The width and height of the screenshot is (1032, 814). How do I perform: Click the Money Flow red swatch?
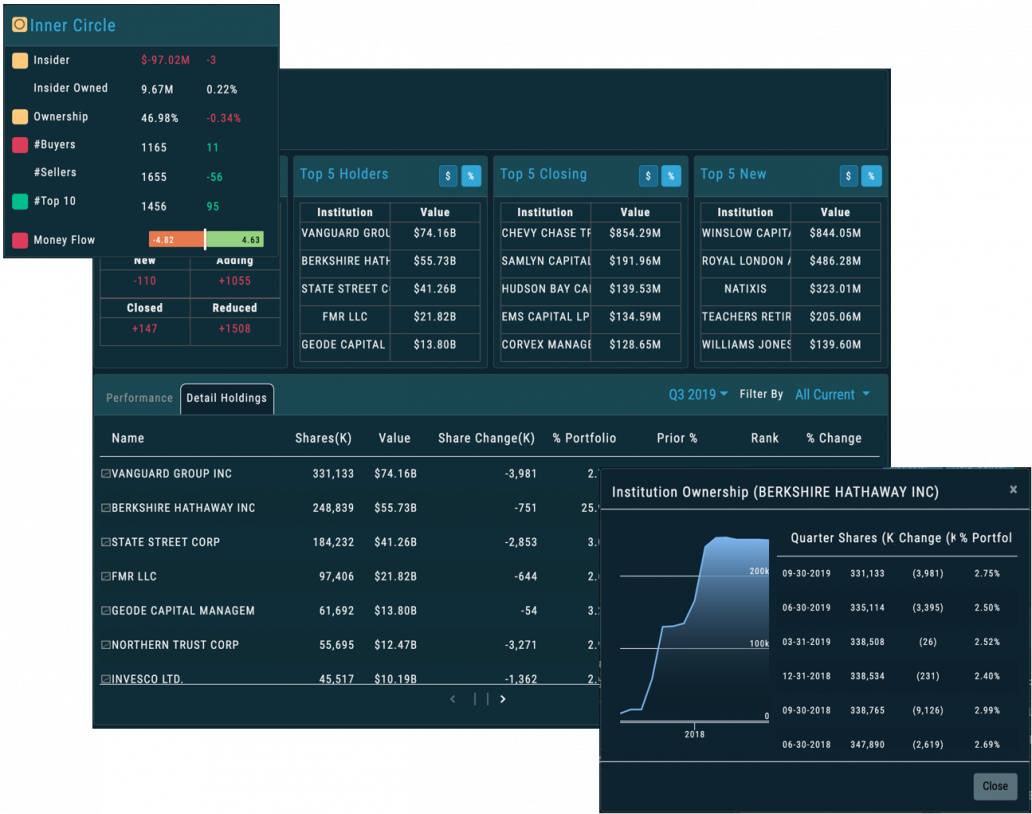click(20, 240)
